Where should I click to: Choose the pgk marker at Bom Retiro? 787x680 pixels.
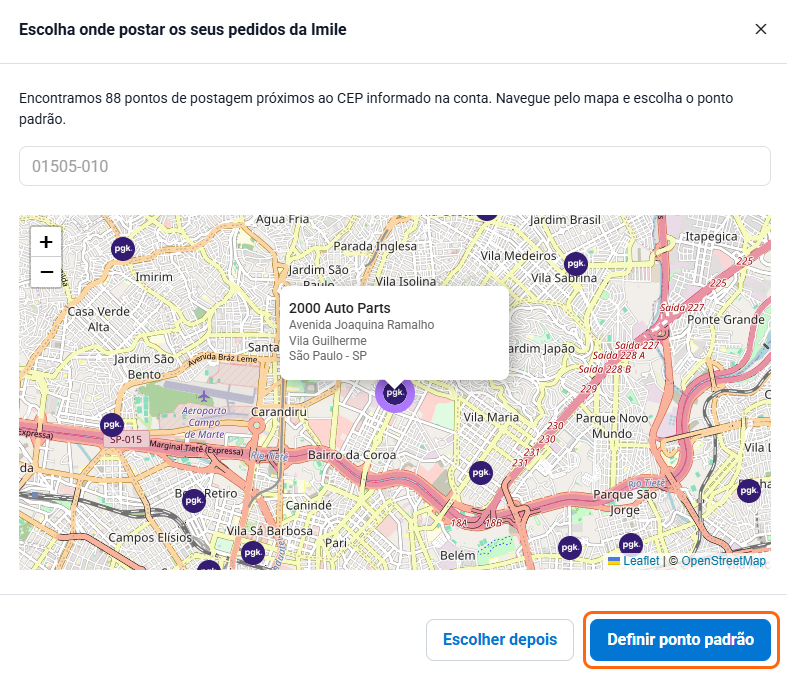pyautogui.click(x=193, y=500)
